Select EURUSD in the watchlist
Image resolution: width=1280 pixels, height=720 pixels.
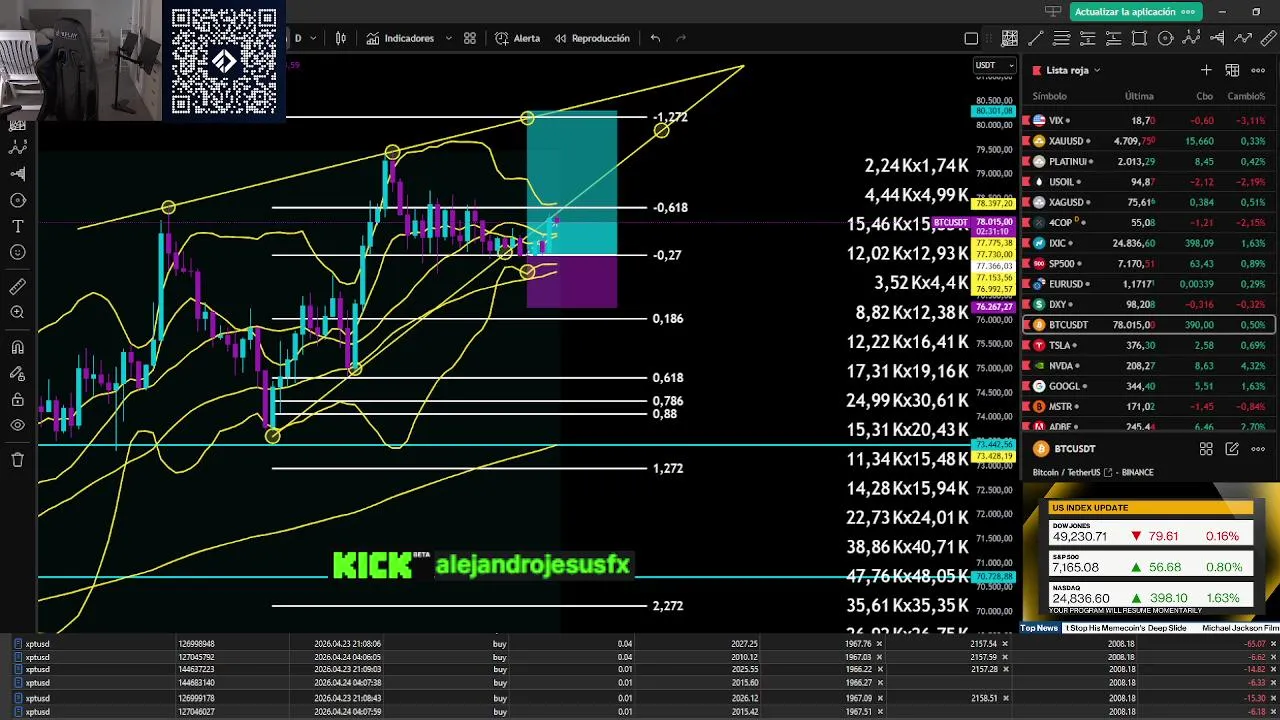click(x=1148, y=284)
